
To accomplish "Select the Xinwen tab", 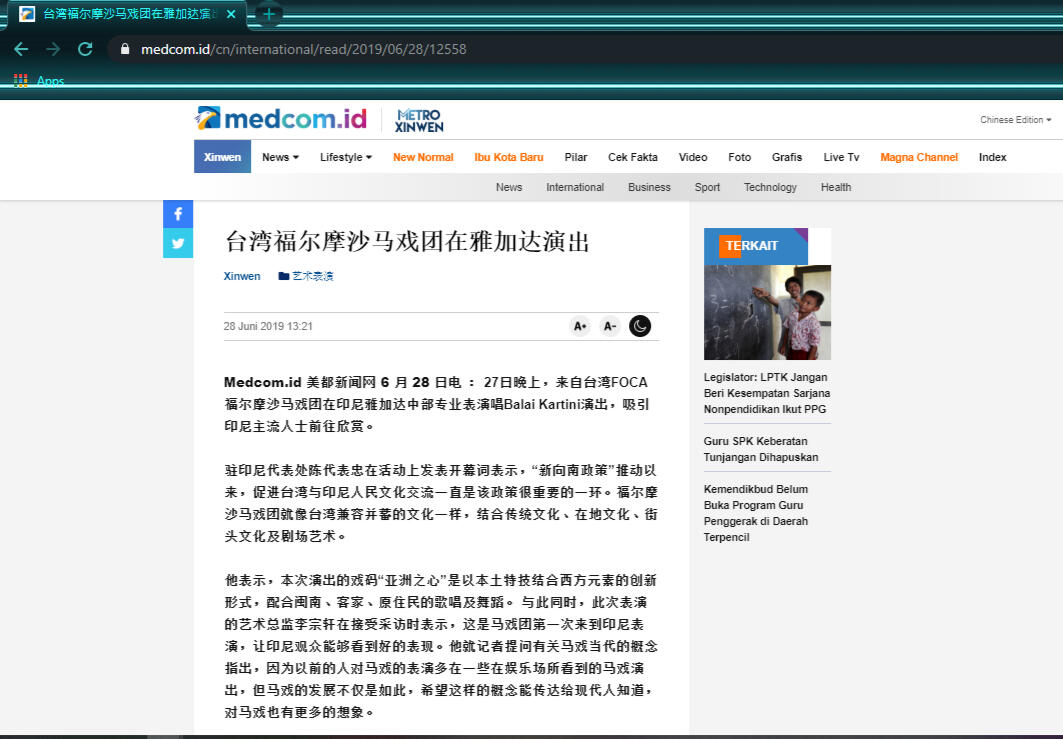I will 222,157.
